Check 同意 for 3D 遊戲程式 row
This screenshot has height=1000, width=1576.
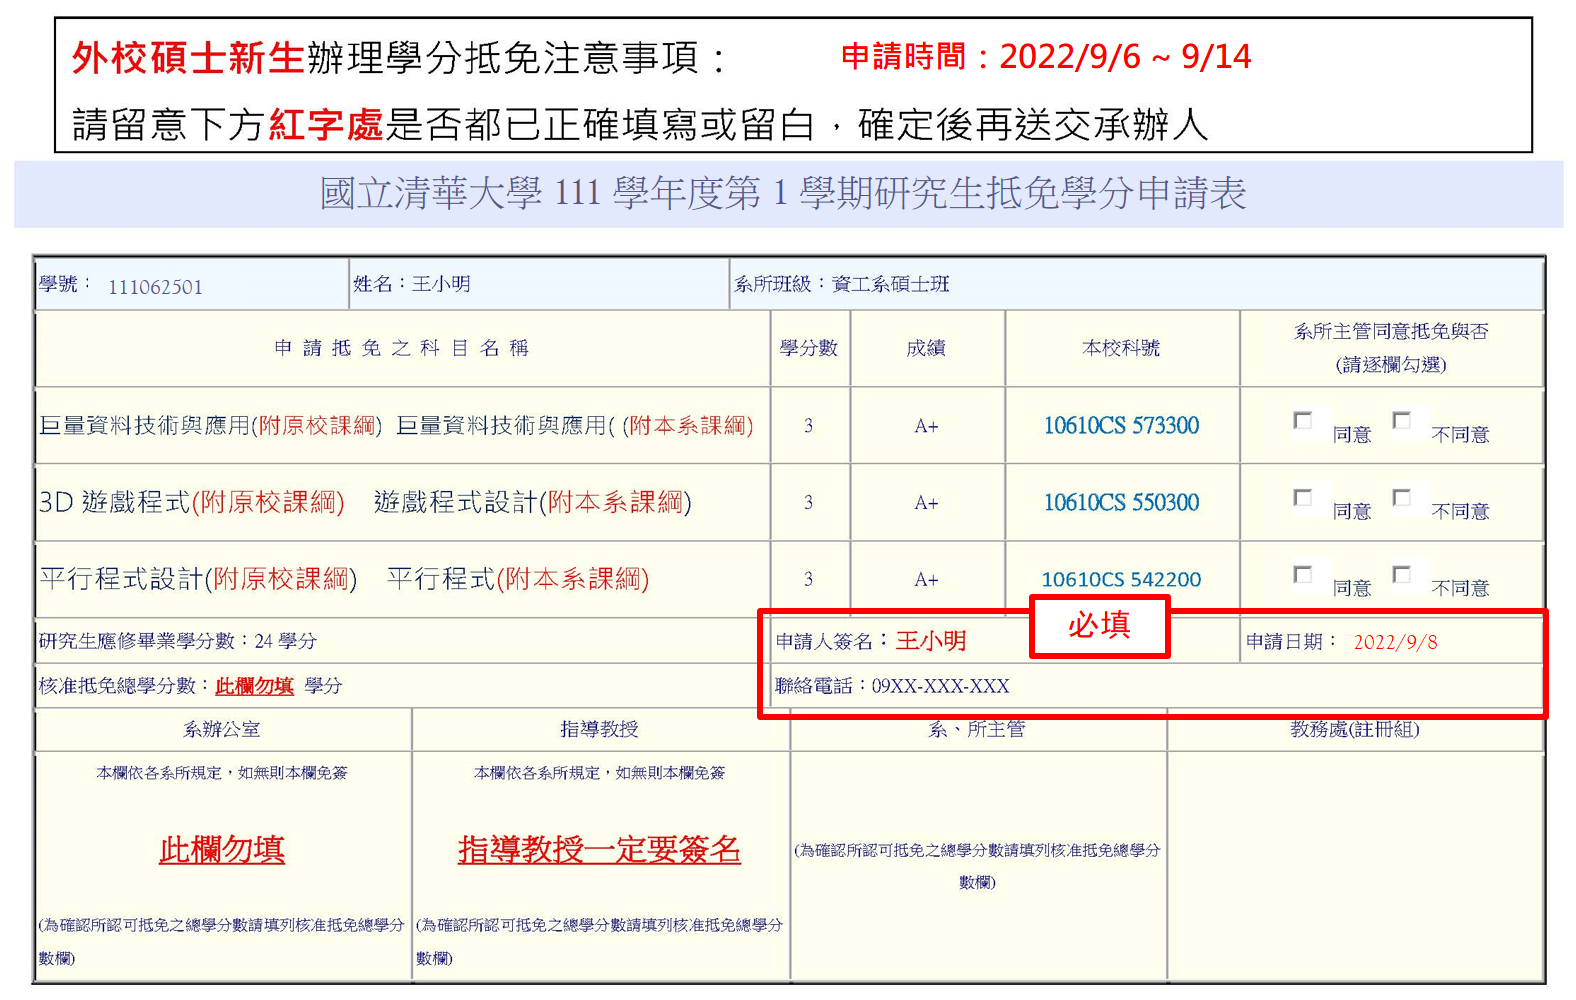(x=1302, y=498)
